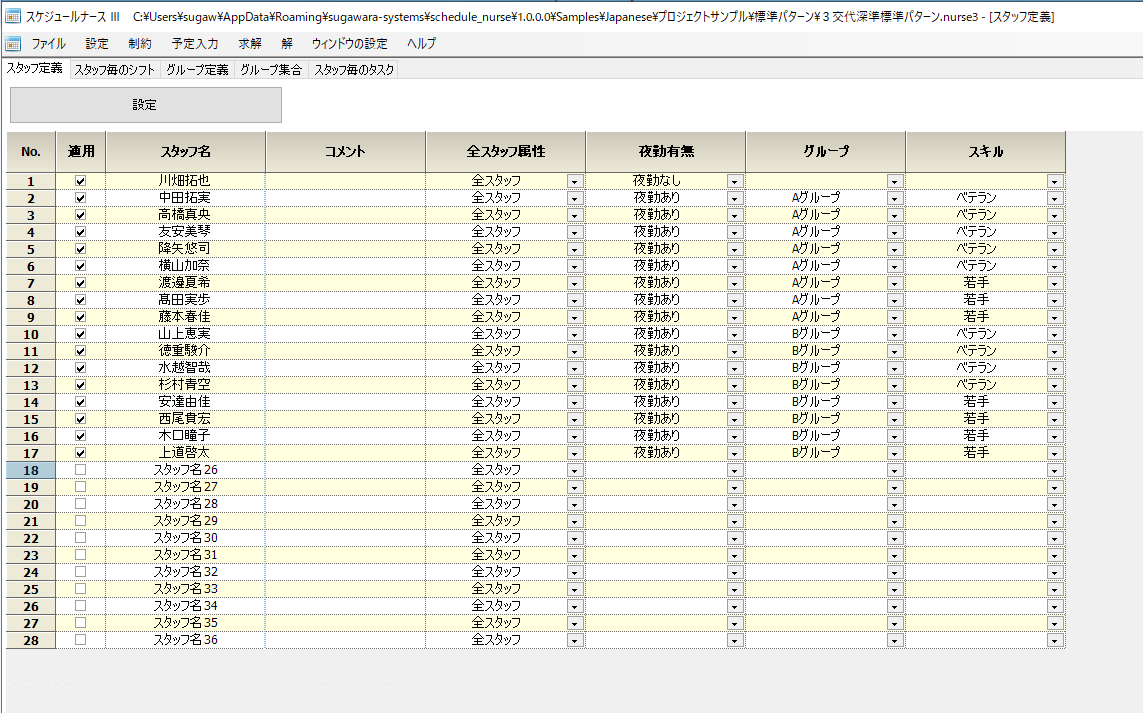The image size is (1143, 713).
Task: Click staff name 髙田実歩
Action: [184, 300]
